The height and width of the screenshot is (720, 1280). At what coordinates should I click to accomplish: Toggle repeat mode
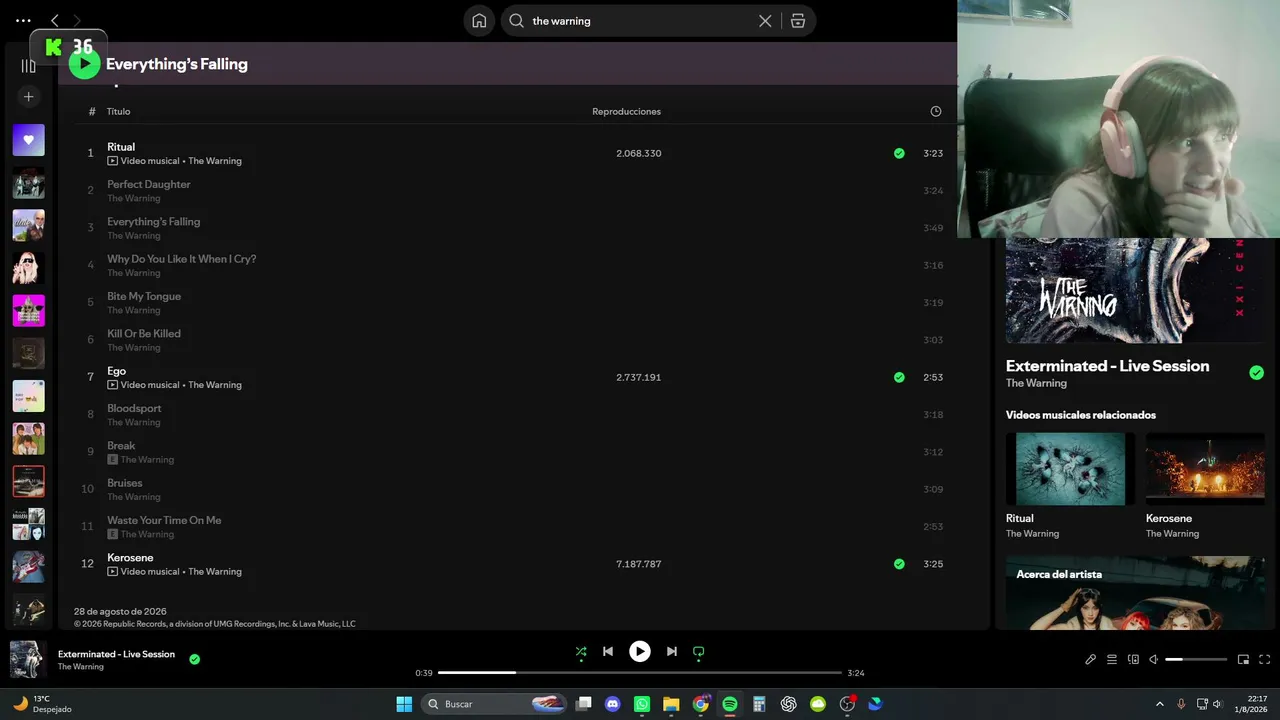699,652
